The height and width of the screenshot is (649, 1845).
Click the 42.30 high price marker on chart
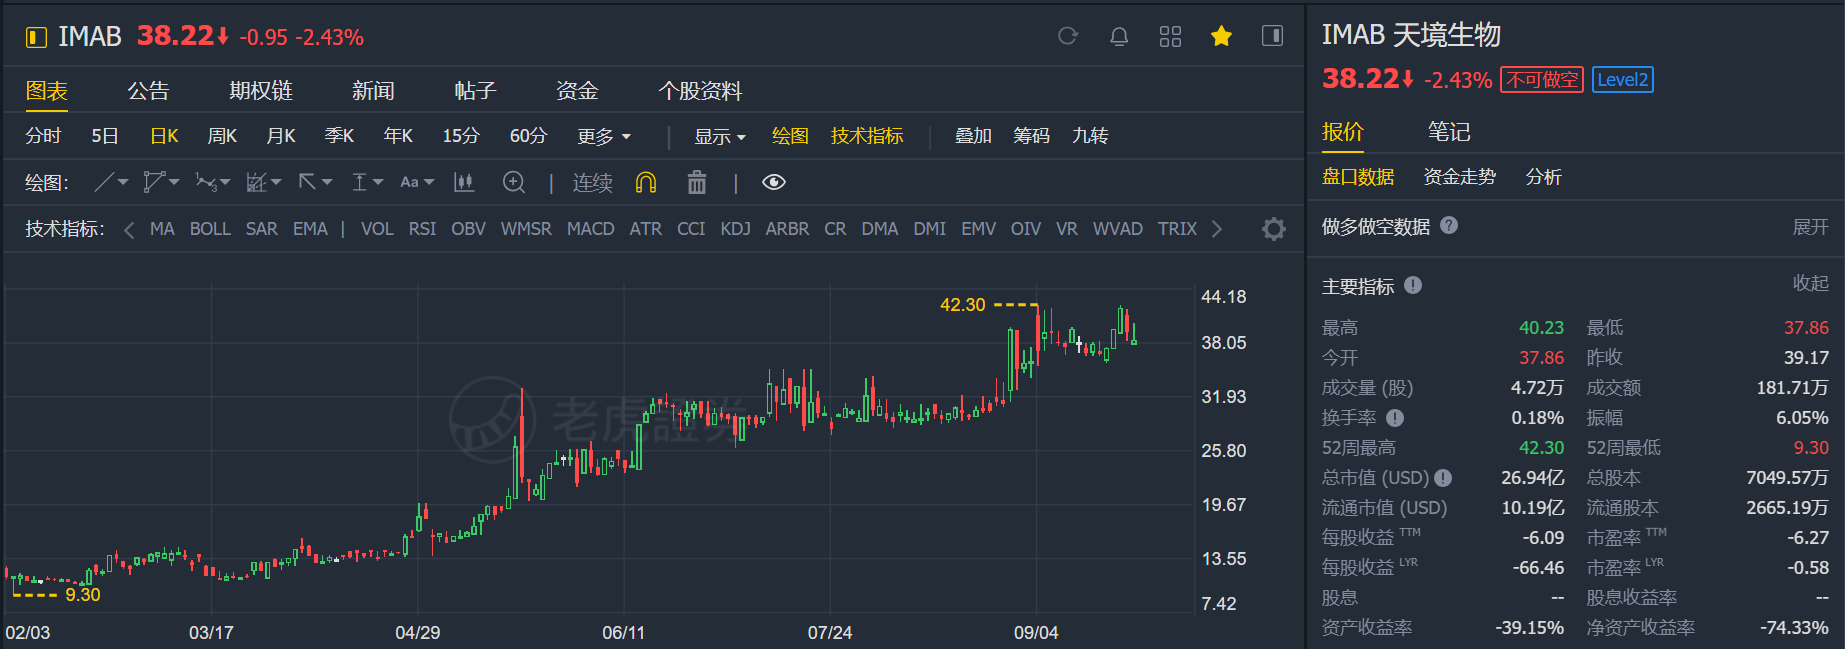(x=962, y=305)
